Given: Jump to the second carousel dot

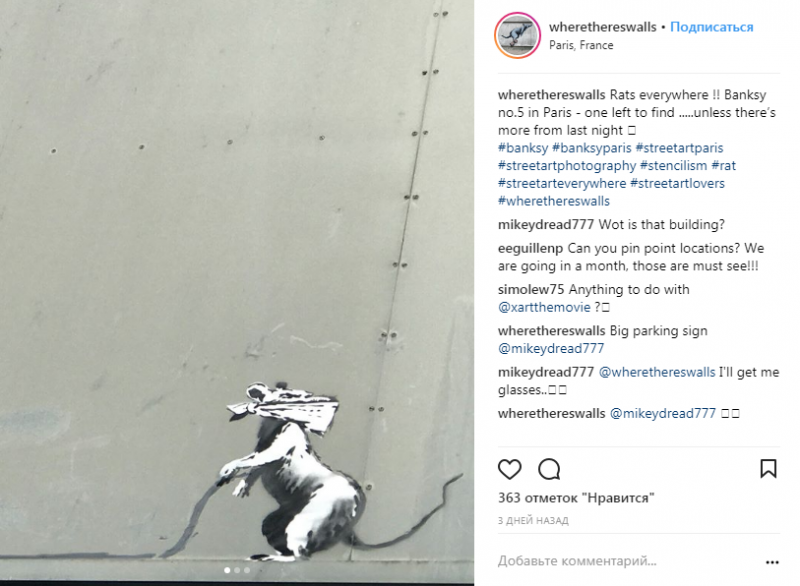Looking at the screenshot, I should (237, 570).
